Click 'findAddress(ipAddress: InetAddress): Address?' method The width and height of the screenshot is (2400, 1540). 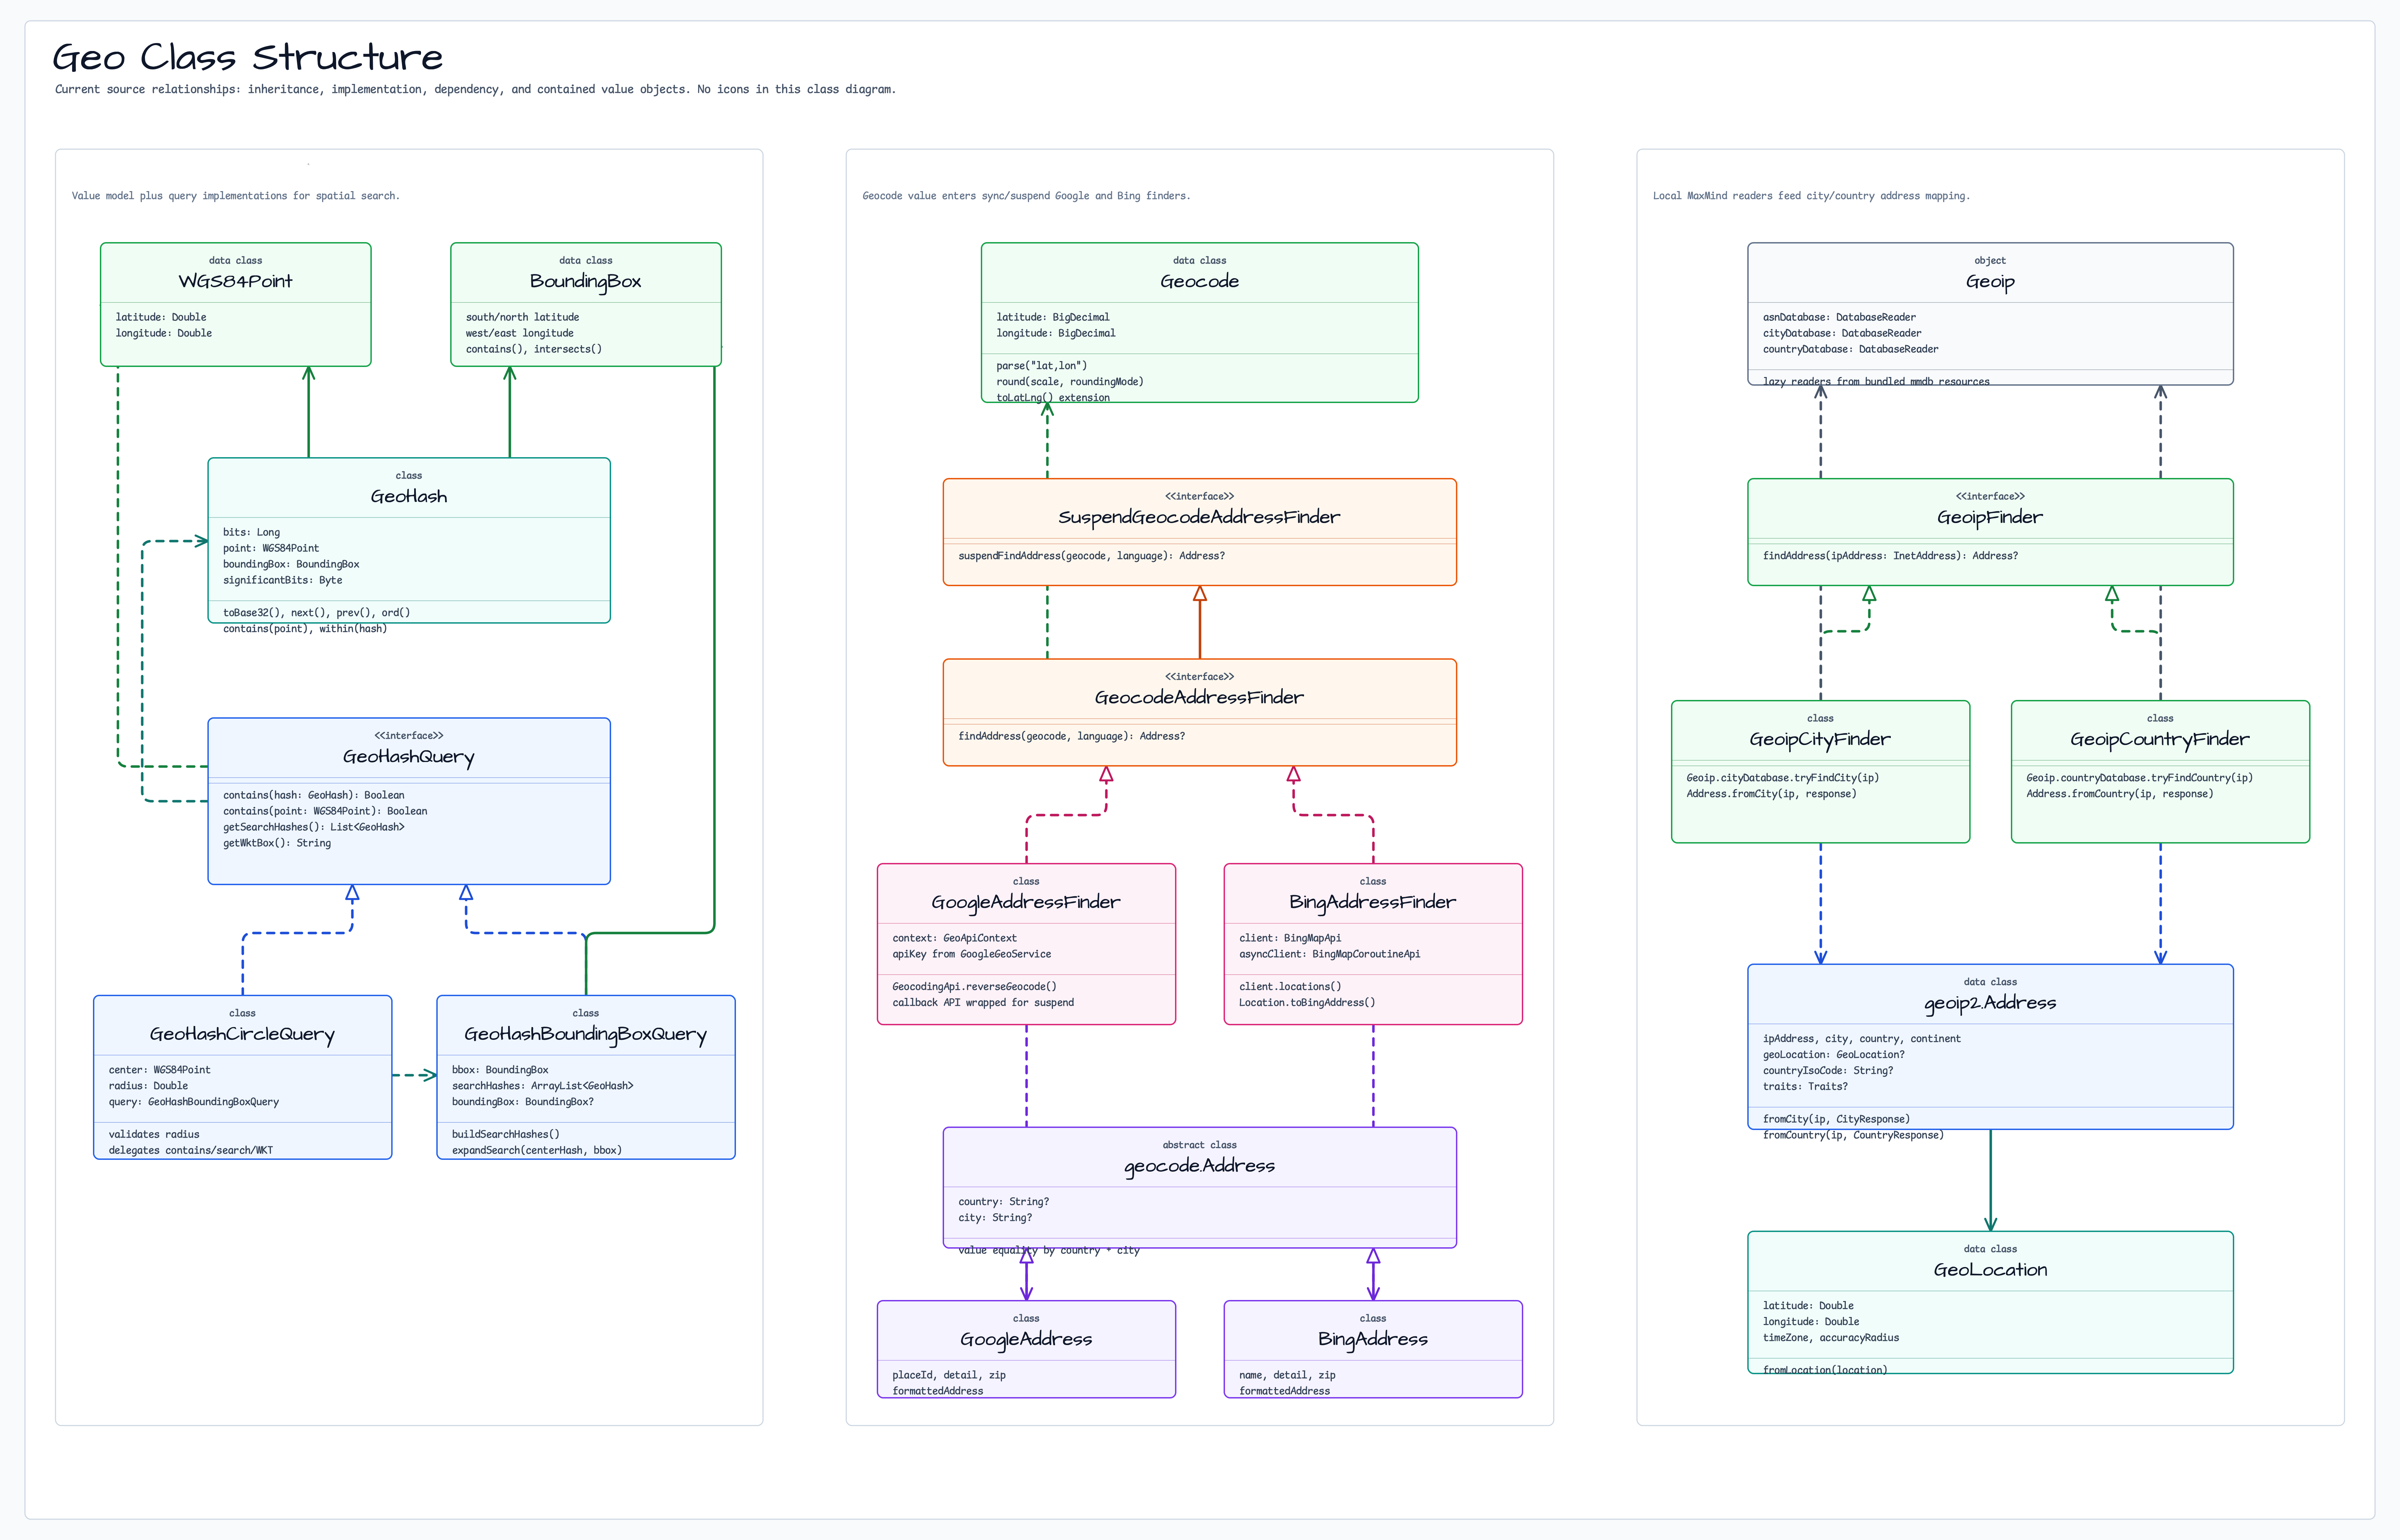1890,556
